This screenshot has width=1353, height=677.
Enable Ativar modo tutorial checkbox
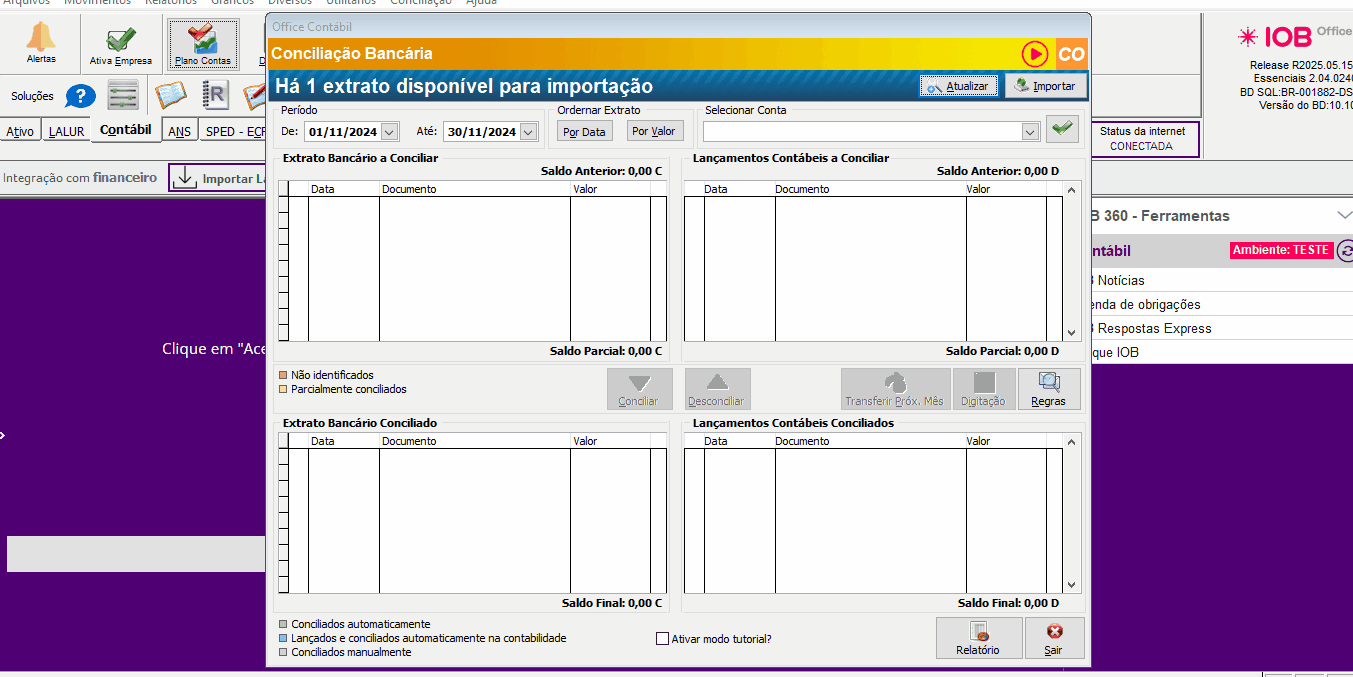(662, 639)
